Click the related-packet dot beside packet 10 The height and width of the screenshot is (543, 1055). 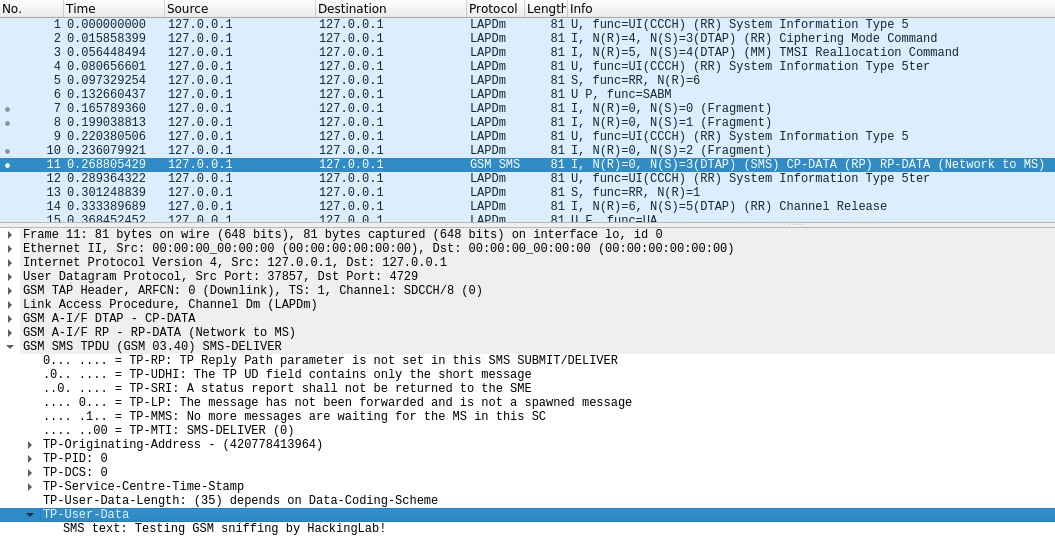pyautogui.click(x=7, y=151)
